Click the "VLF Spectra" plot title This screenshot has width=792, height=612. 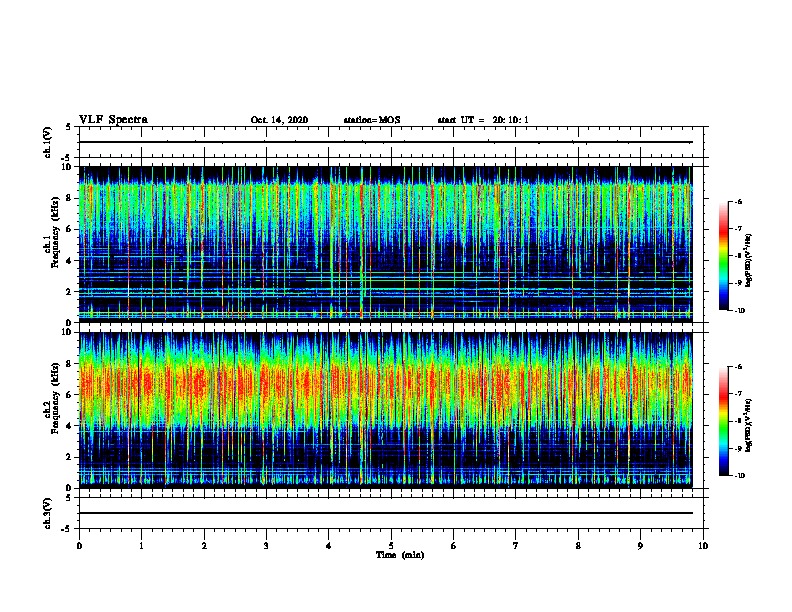tap(113, 119)
